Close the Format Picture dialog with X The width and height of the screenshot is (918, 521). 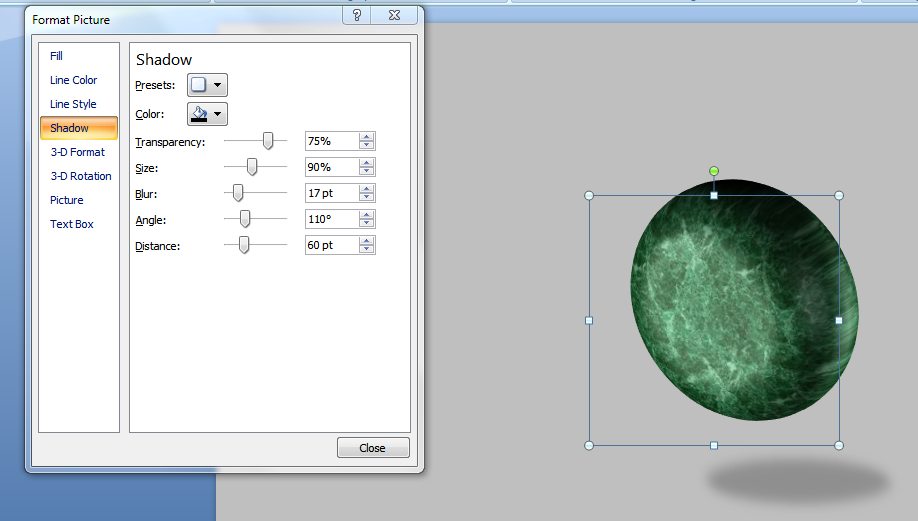pos(395,15)
